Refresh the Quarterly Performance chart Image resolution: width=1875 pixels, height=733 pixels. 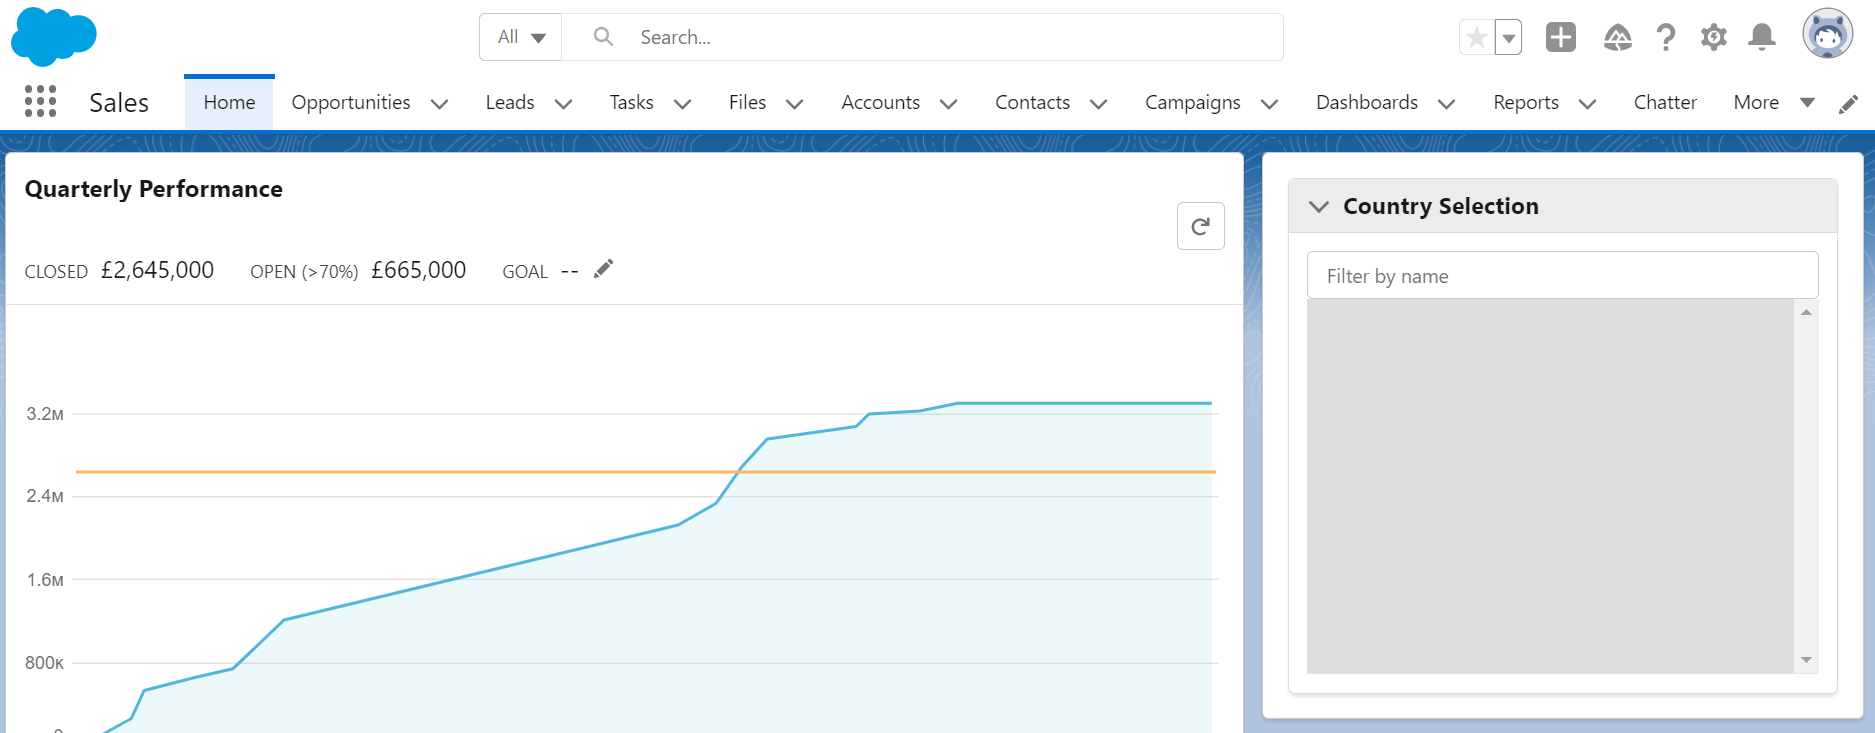click(x=1201, y=226)
